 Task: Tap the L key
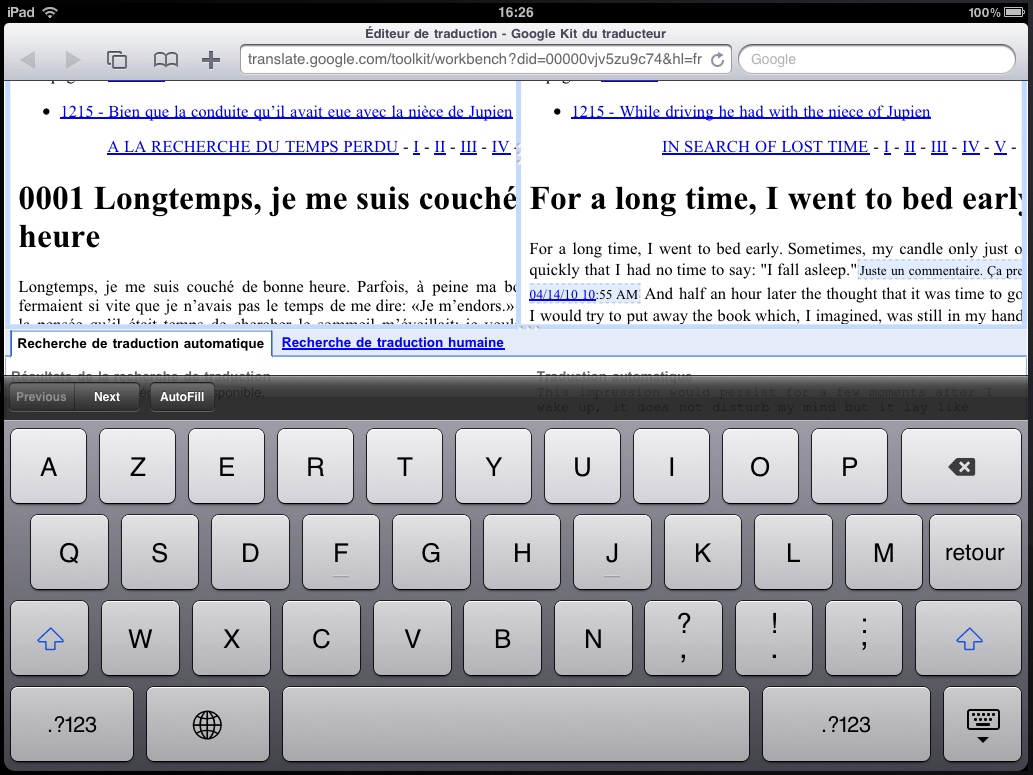[x=793, y=552]
